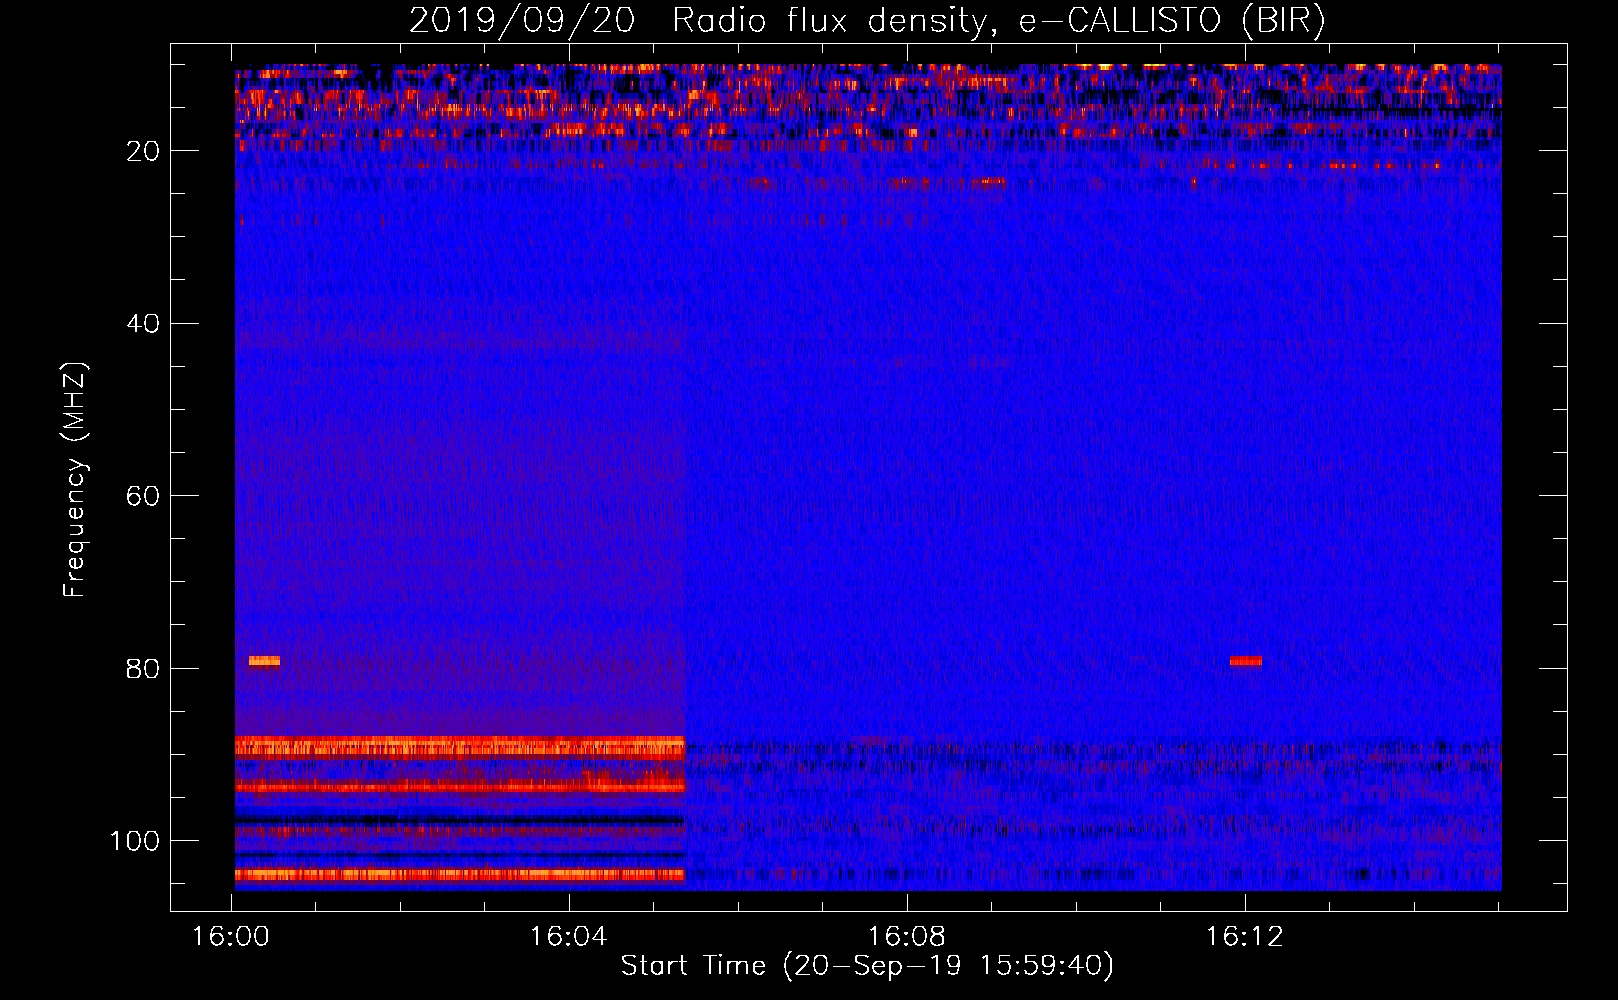
Task: Click the 100 MHz frequency tick label
Action: click(135, 841)
